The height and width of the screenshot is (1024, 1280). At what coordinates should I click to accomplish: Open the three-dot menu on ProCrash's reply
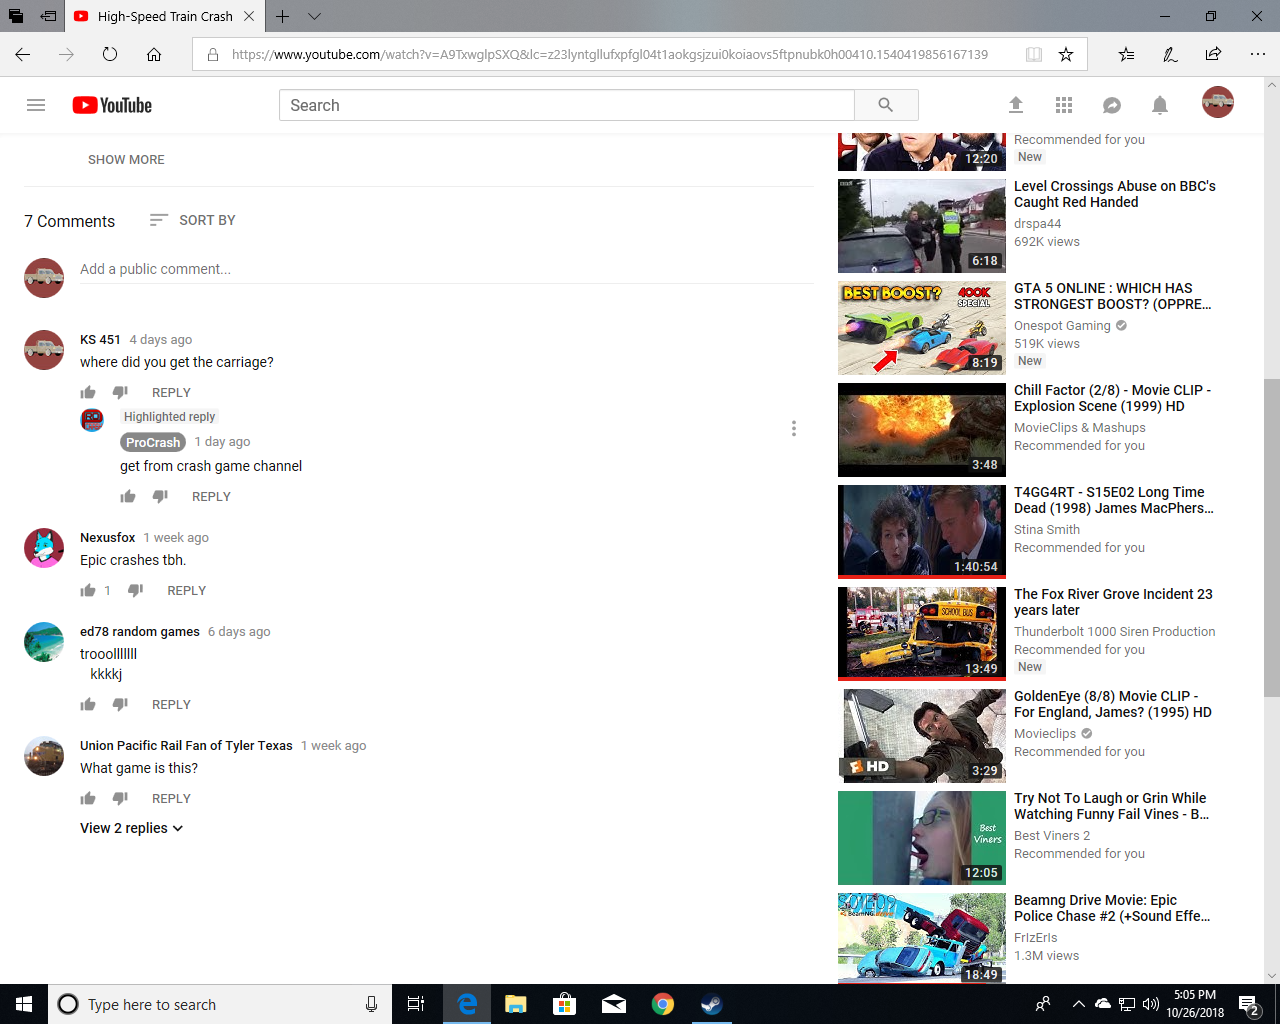click(794, 428)
